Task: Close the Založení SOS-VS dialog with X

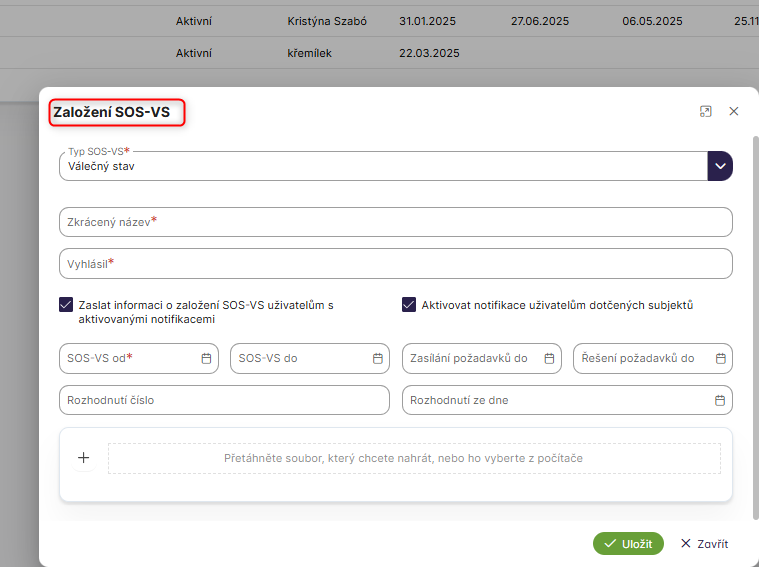Action: 734,112
